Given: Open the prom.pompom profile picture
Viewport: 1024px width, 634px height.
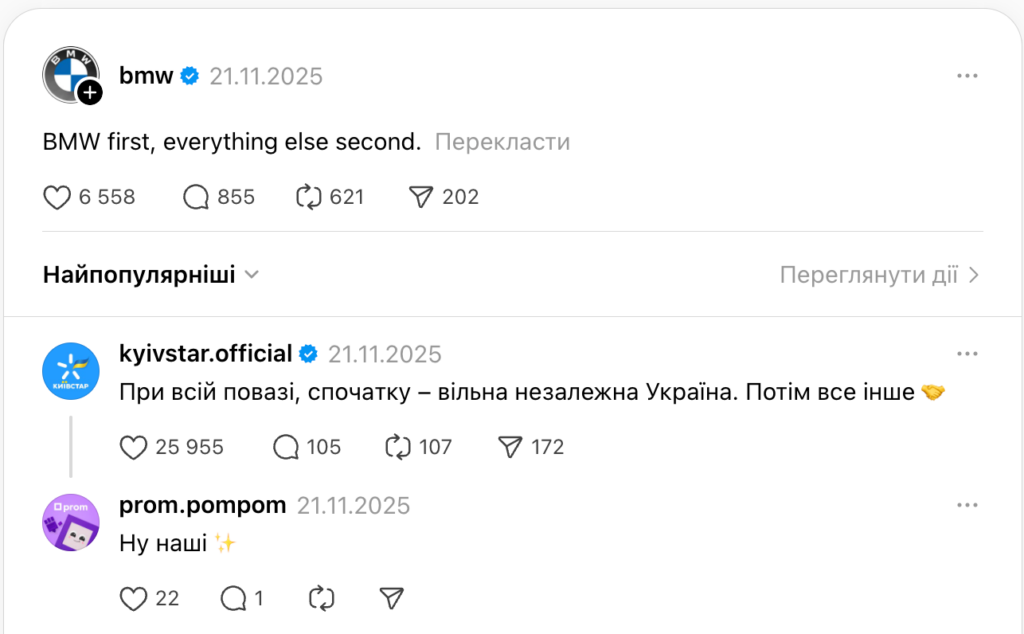Looking at the screenshot, I should pyautogui.click(x=71, y=522).
